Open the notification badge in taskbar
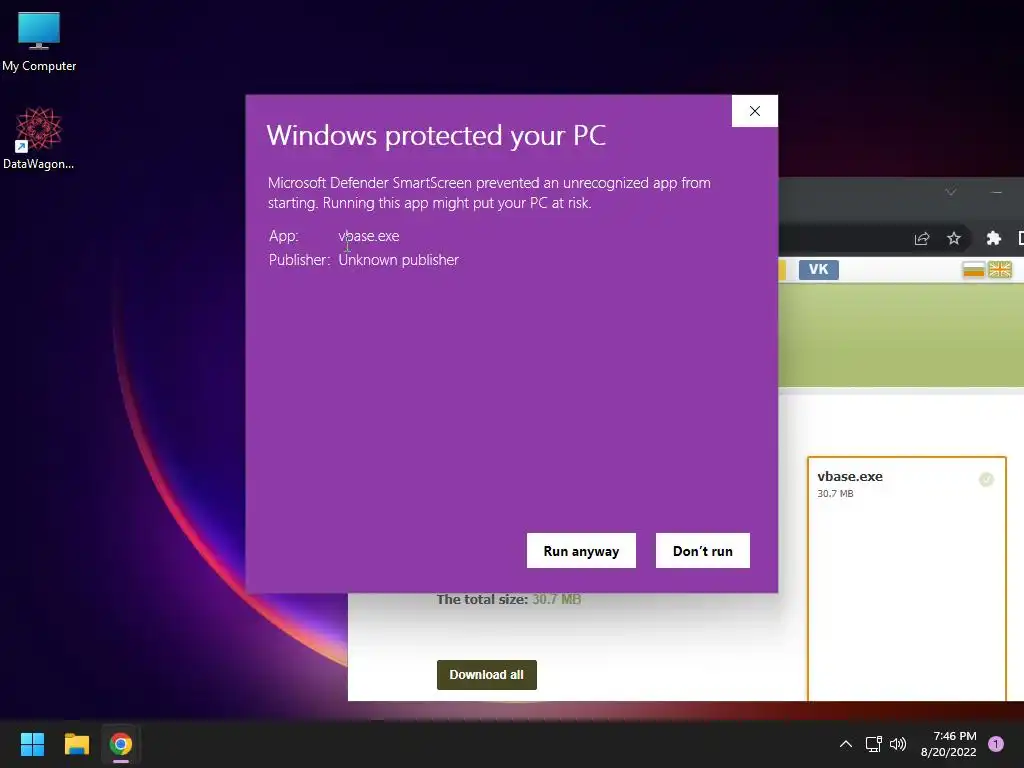Screen dimensions: 1024x768 (x=996, y=744)
